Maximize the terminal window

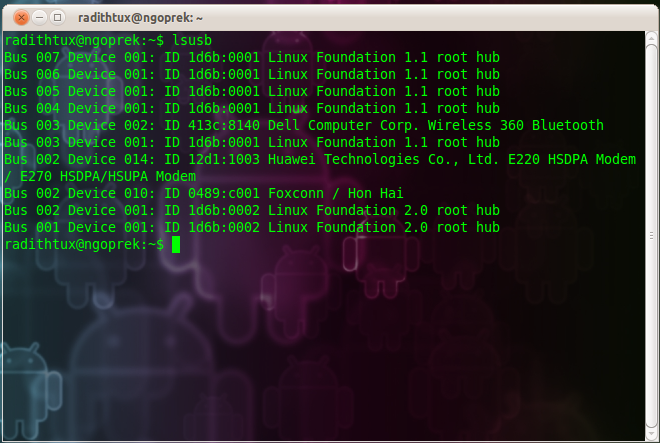click(x=57, y=17)
